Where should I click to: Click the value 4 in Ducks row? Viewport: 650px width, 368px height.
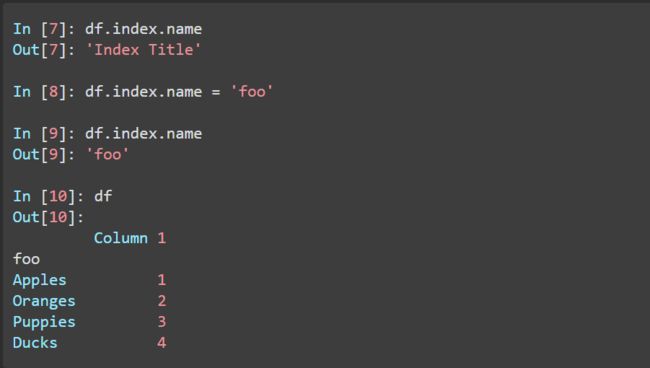pyautogui.click(x=162, y=343)
